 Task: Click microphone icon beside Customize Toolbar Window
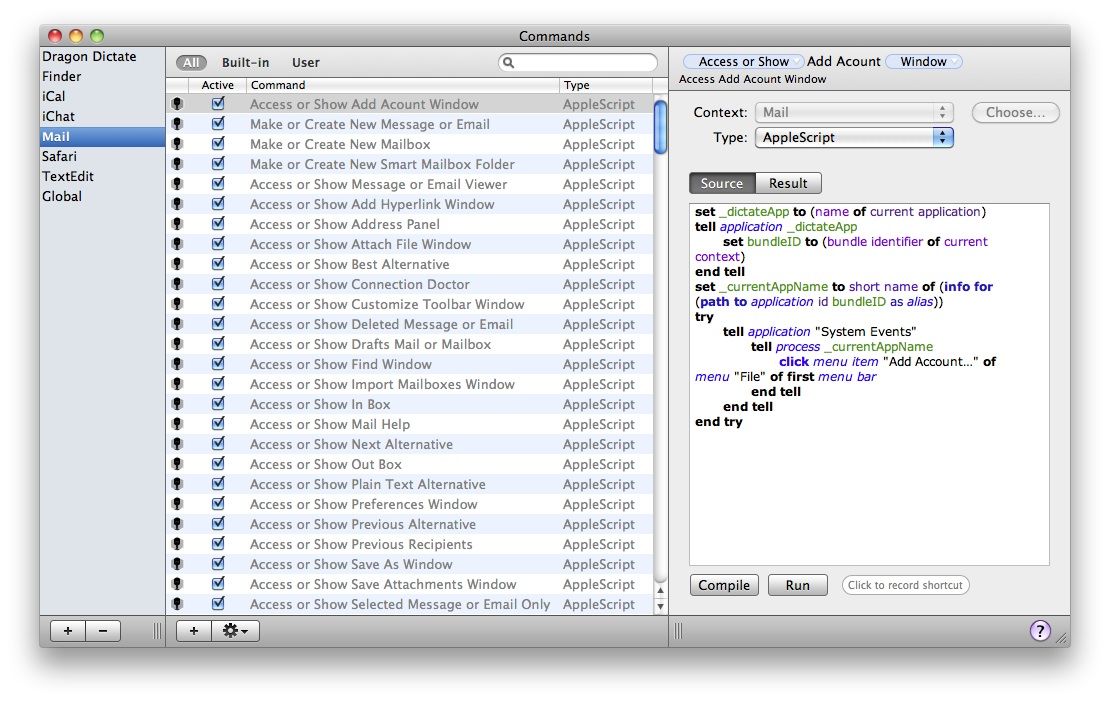pyautogui.click(x=177, y=304)
